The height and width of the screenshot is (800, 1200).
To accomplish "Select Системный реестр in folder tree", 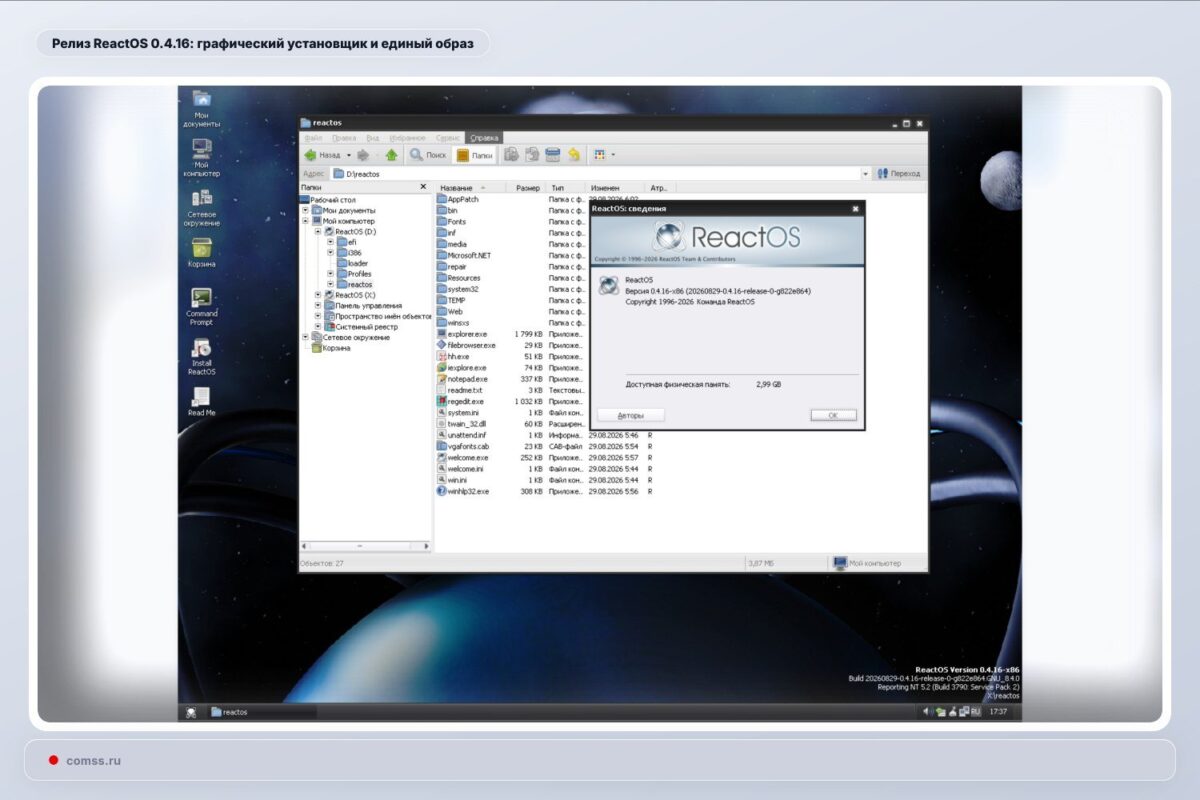I will point(360,327).
